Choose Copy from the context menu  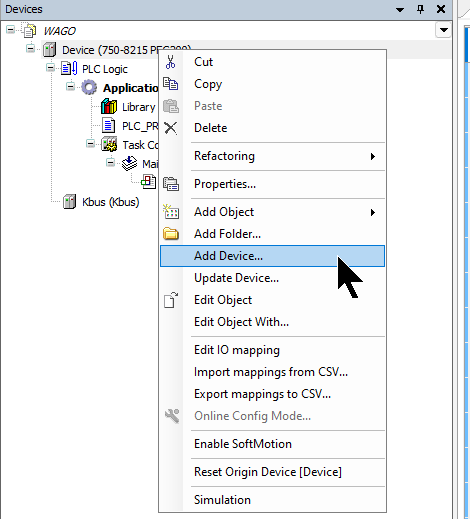pyautogui.click(x=272, y=84)
